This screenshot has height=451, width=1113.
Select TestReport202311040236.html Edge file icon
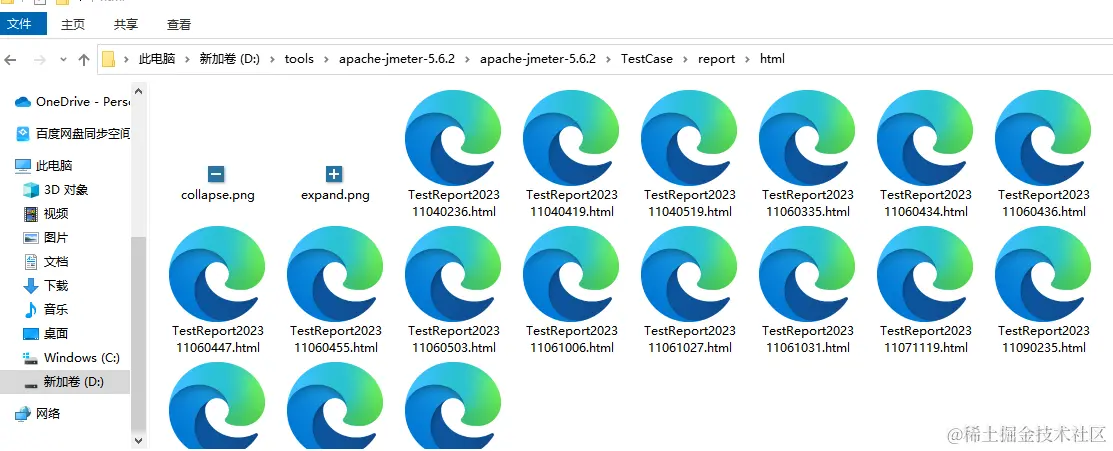454,138
